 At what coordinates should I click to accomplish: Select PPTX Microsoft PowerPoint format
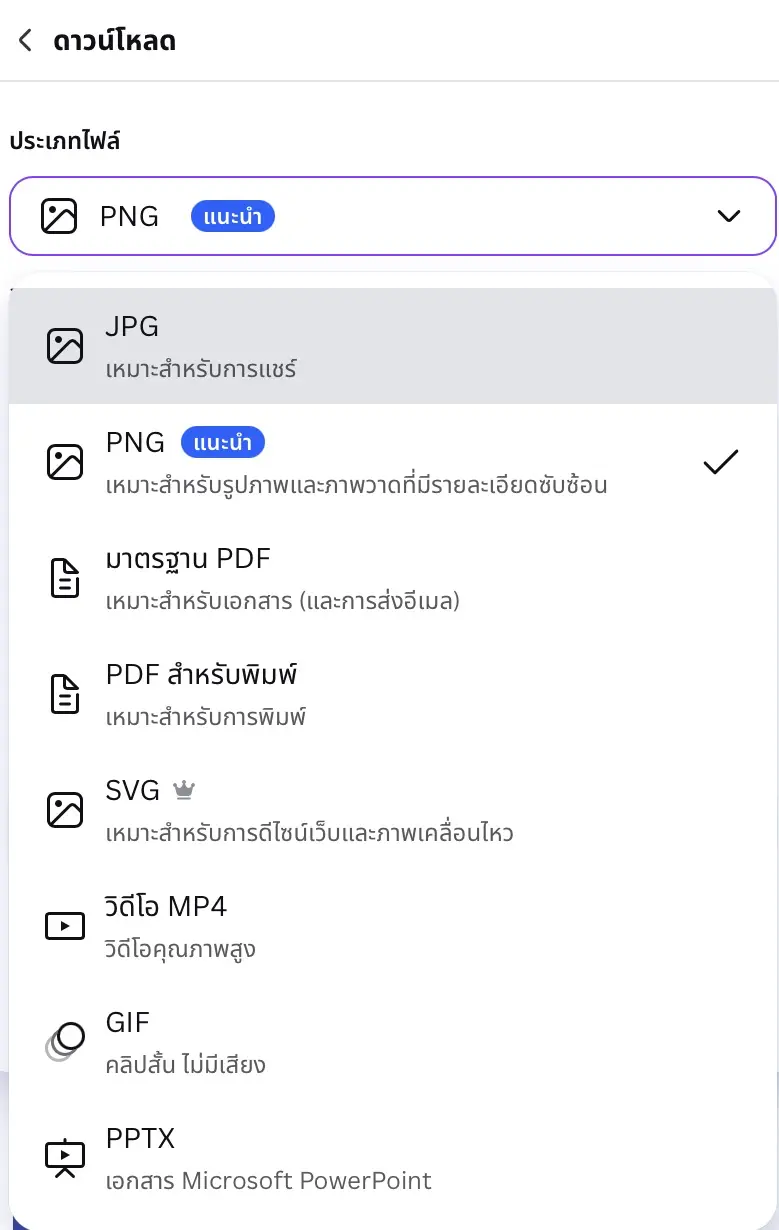(393, 1158)
